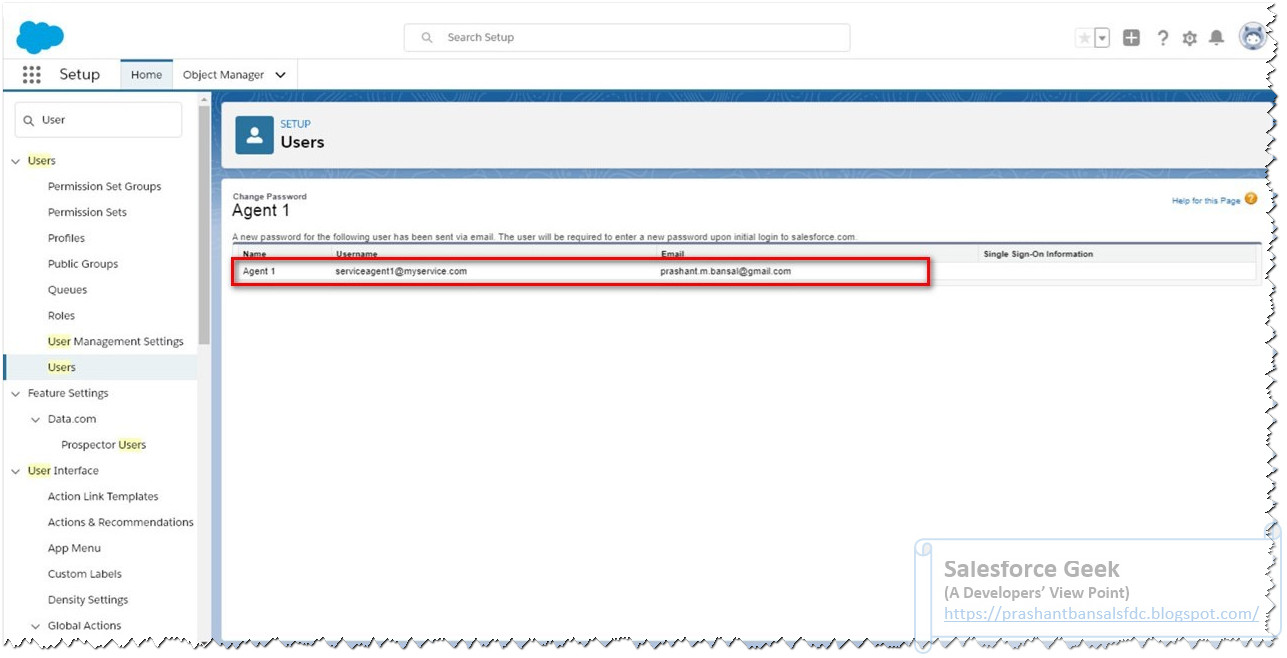
Task: Open Action Link Templates in sidebar
Action: pyautogui.click(x=103, y=497)
